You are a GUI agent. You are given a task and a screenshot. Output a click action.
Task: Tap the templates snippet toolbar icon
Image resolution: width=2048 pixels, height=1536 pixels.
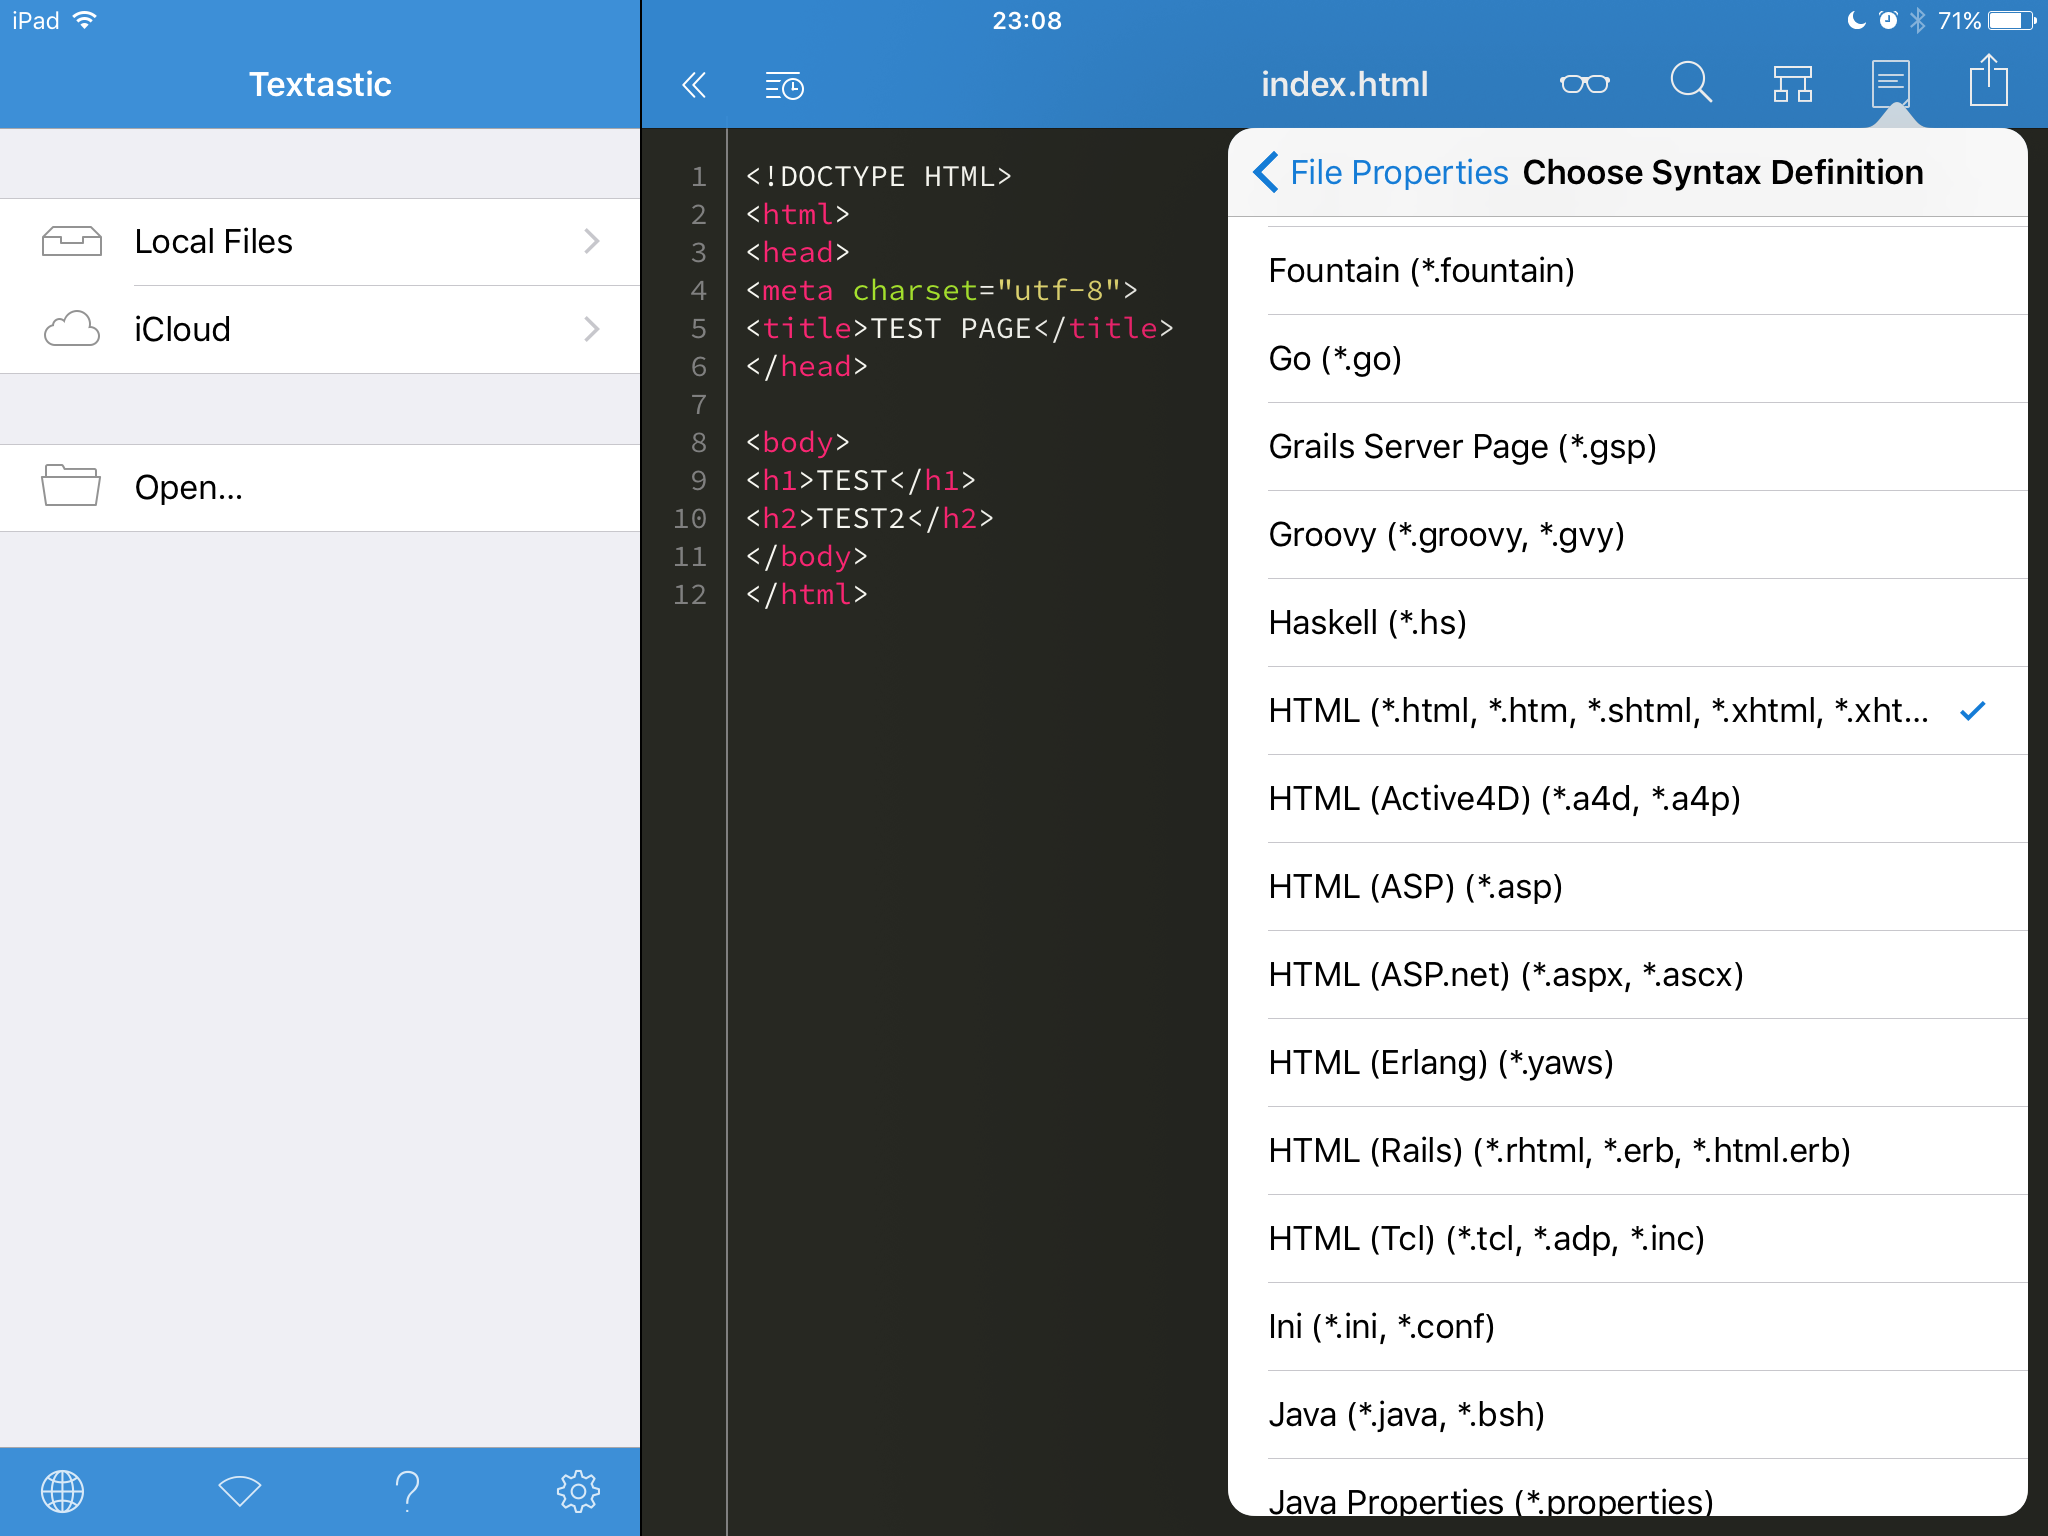pos(1792,84)
